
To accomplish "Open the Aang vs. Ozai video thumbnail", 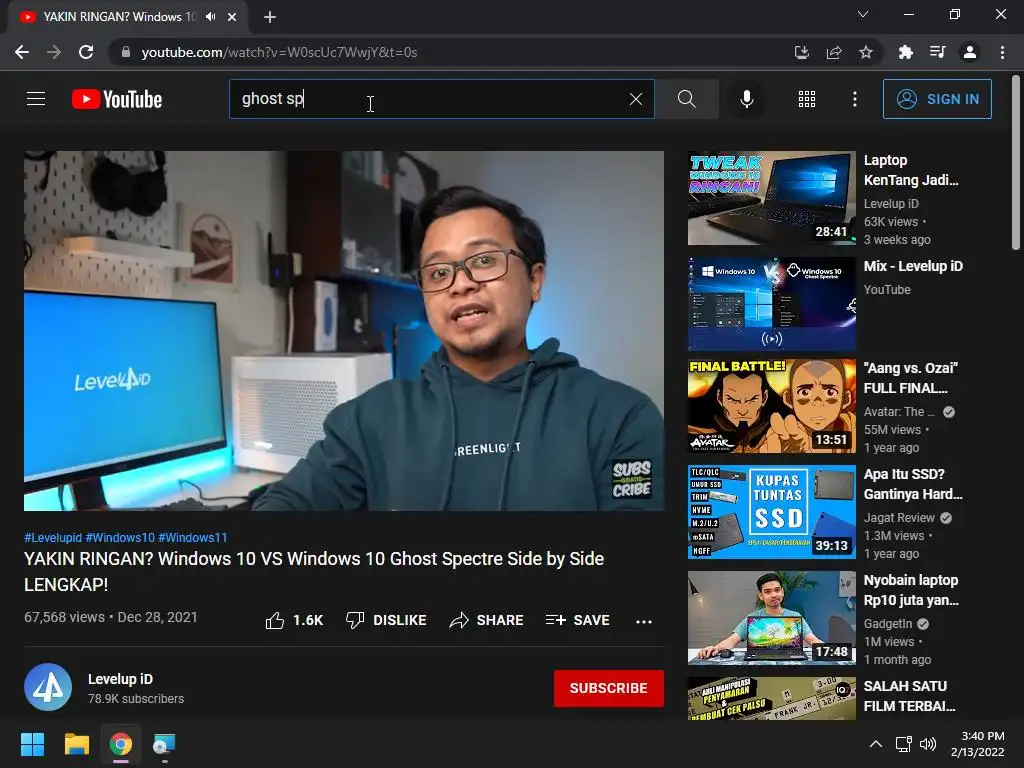I will 771,406.
